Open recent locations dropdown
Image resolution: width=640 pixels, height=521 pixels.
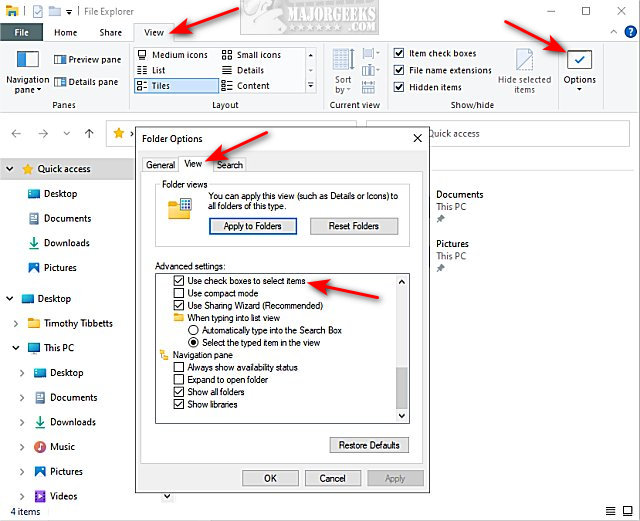(67, 134)
